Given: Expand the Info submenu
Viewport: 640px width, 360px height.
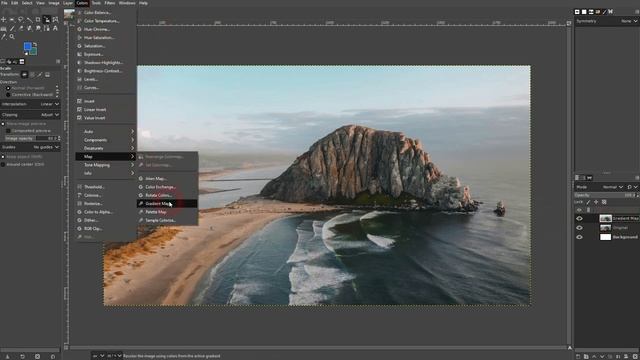Looking at the screenshot, I should click(106, 173).
